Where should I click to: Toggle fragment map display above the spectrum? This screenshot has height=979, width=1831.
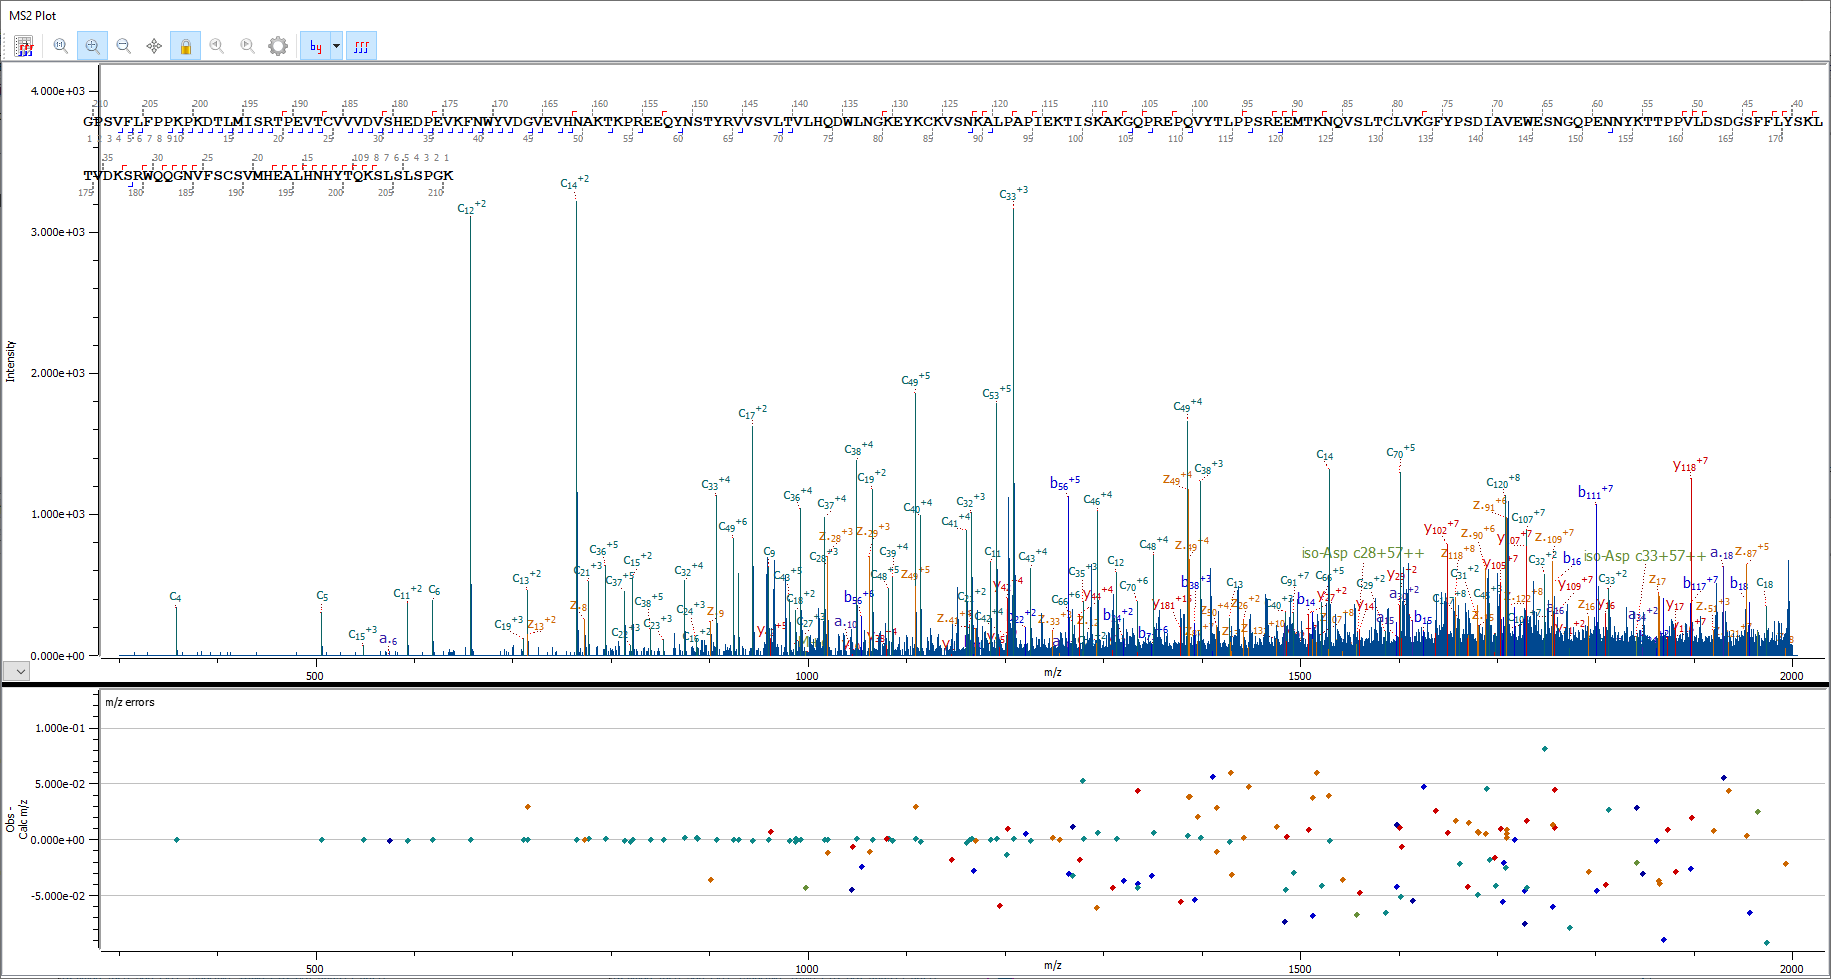361,46
